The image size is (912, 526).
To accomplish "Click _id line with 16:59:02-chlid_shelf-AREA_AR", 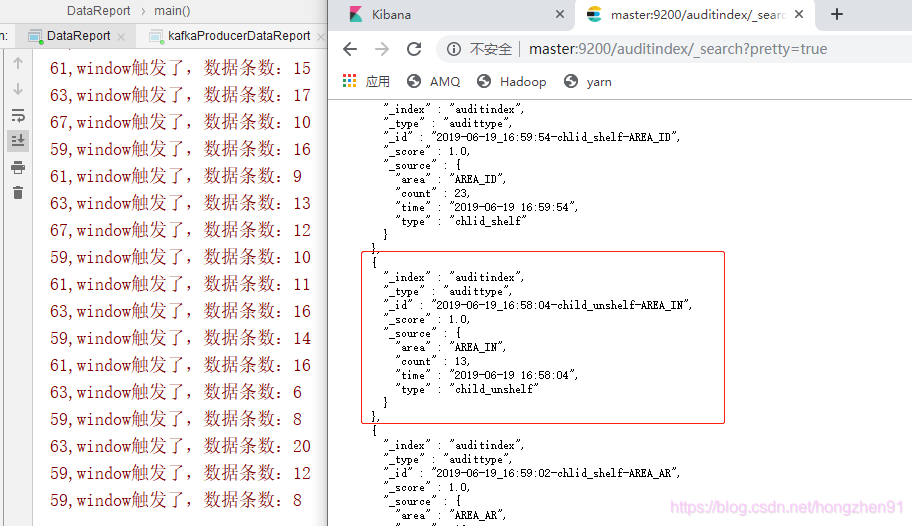I will tap(532, 473).
